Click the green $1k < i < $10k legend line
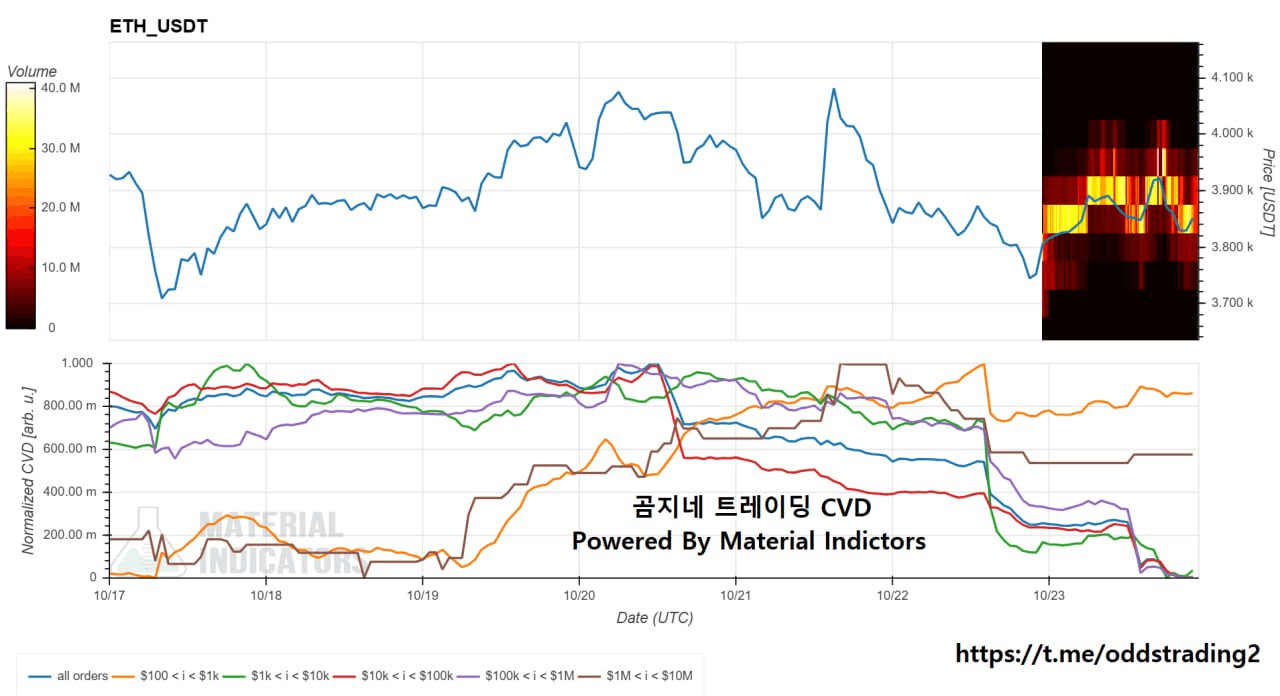Image resolution: width=1280 pixels, height=696 pixels. [x=235, y=676]
